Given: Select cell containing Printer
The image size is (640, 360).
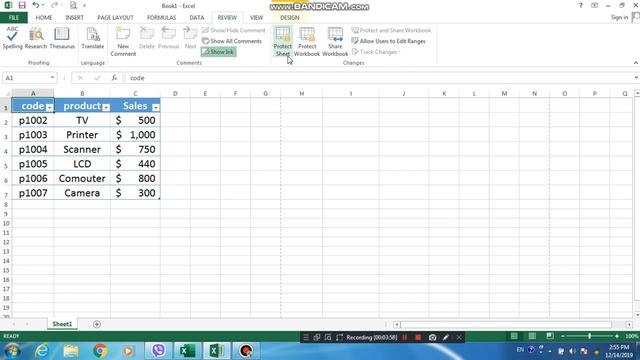Looking at the screenshot, I should click(82, 135).
